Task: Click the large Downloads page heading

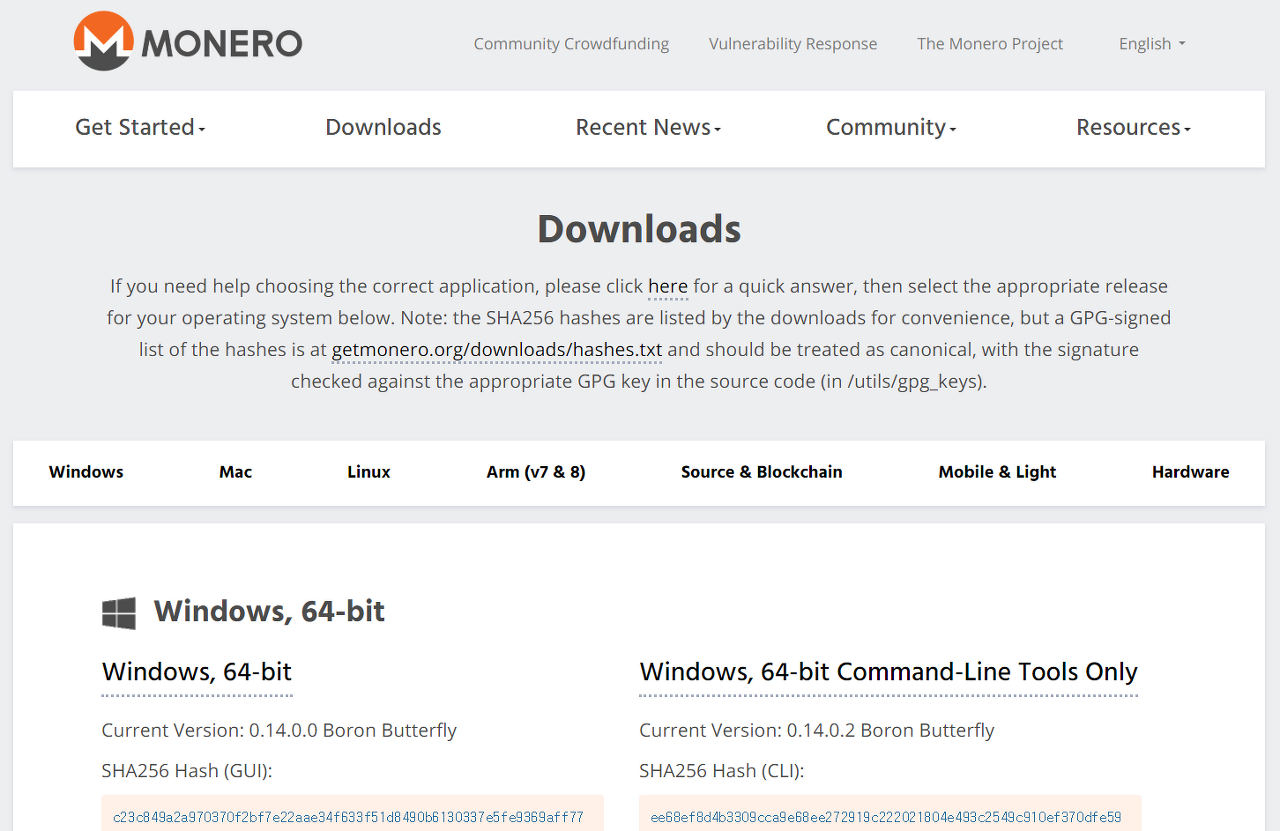Action: tap(639, 229)
